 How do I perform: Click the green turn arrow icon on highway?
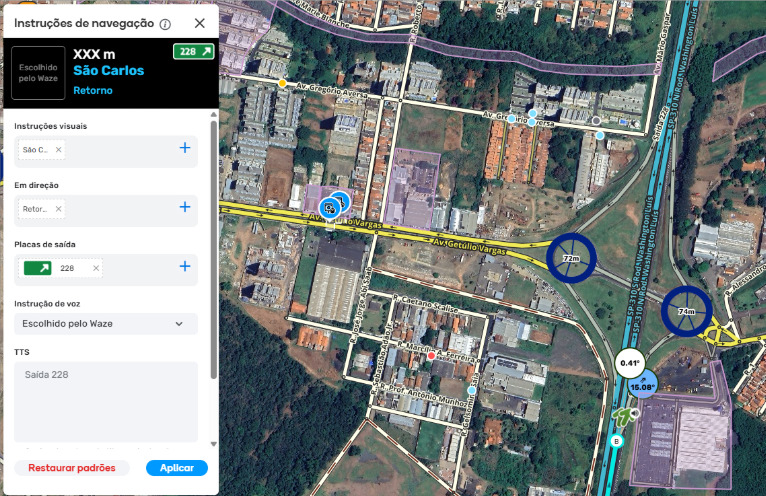point(624,417)
